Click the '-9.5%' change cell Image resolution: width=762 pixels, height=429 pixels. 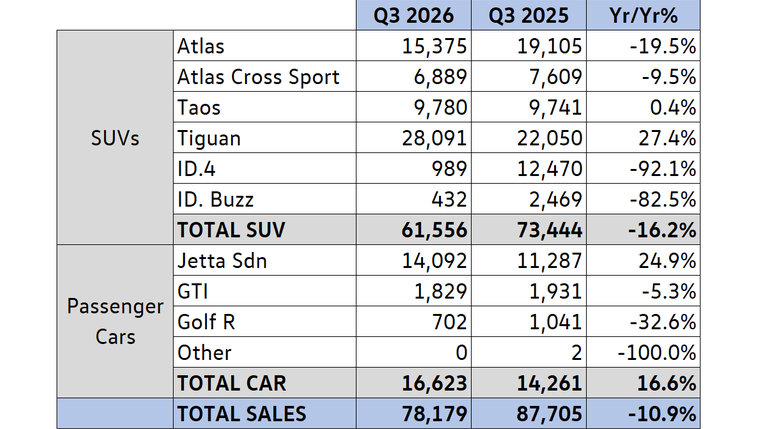coord(643,77)
